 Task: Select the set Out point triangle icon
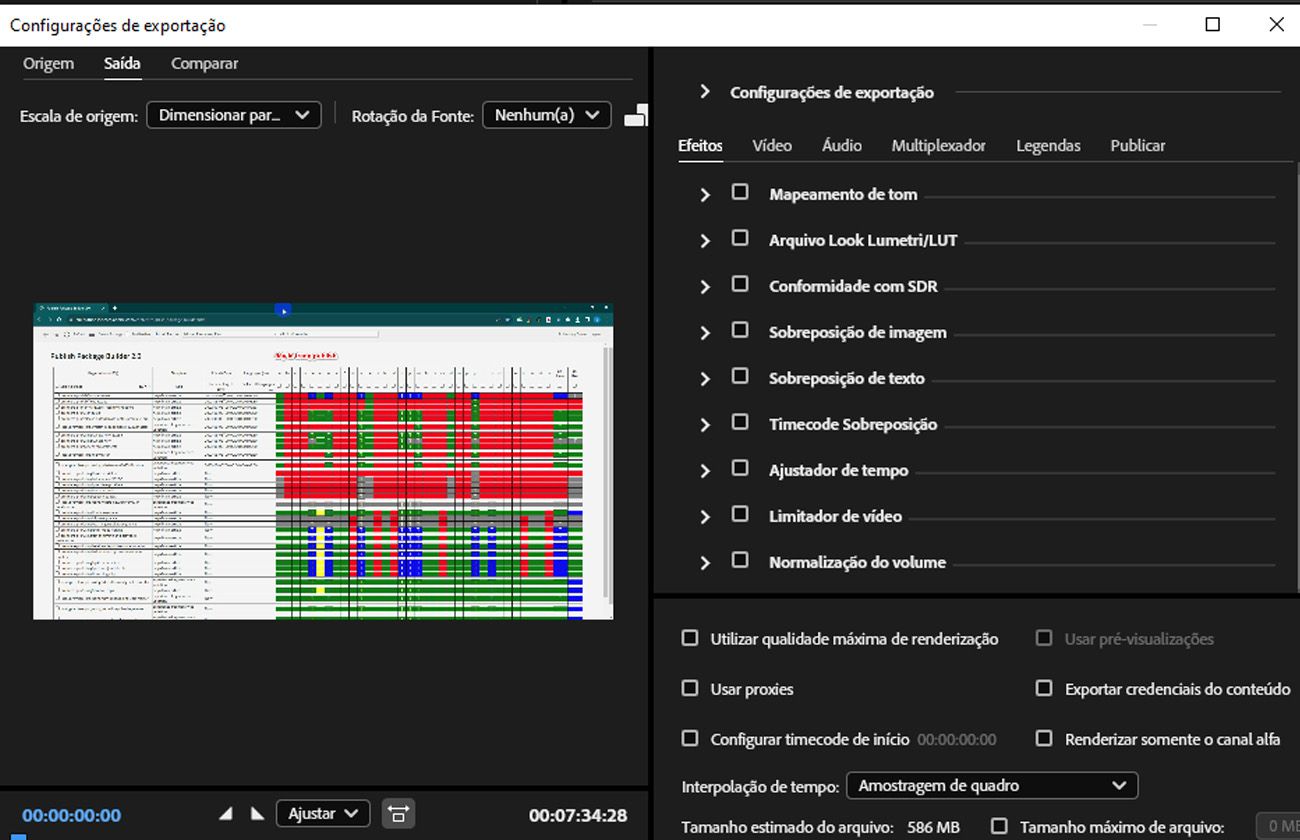pos(257,813)
